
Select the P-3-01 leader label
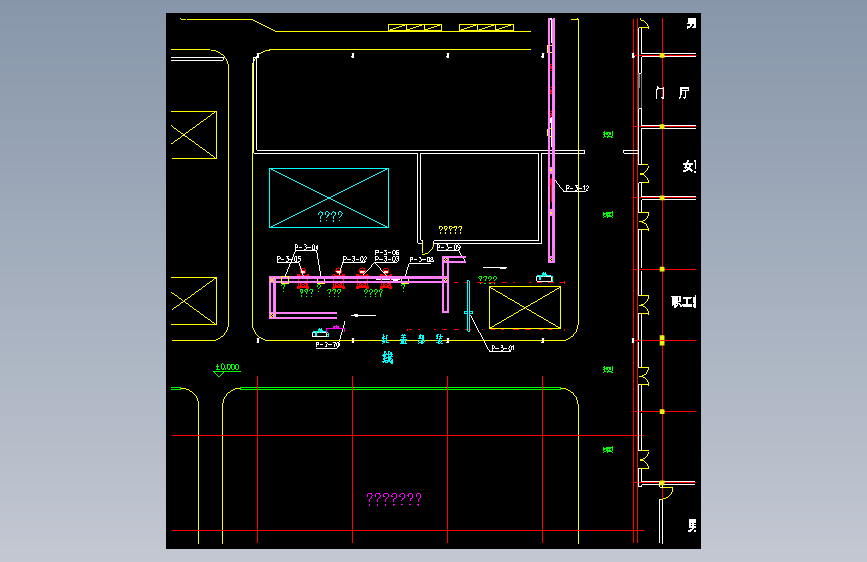[x=503, y=348]
